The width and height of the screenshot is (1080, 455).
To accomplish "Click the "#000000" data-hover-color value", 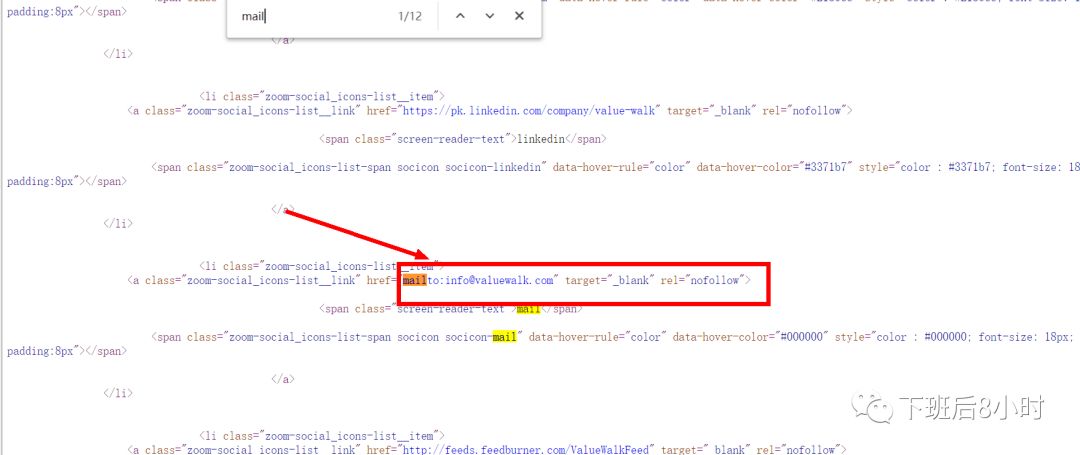I will [x=802, y=337].
